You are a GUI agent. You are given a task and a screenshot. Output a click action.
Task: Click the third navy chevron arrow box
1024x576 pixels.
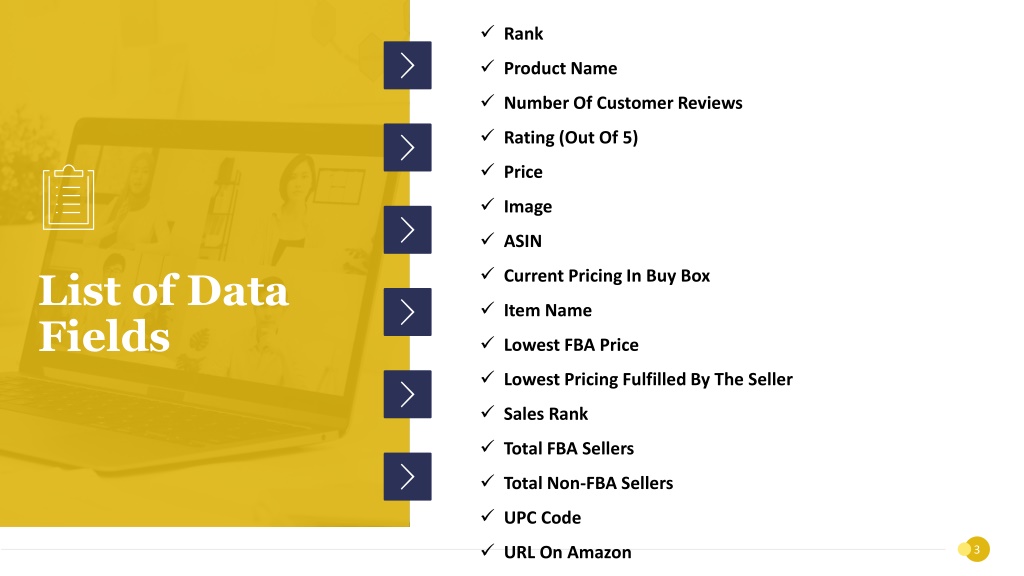coord(408,230)
